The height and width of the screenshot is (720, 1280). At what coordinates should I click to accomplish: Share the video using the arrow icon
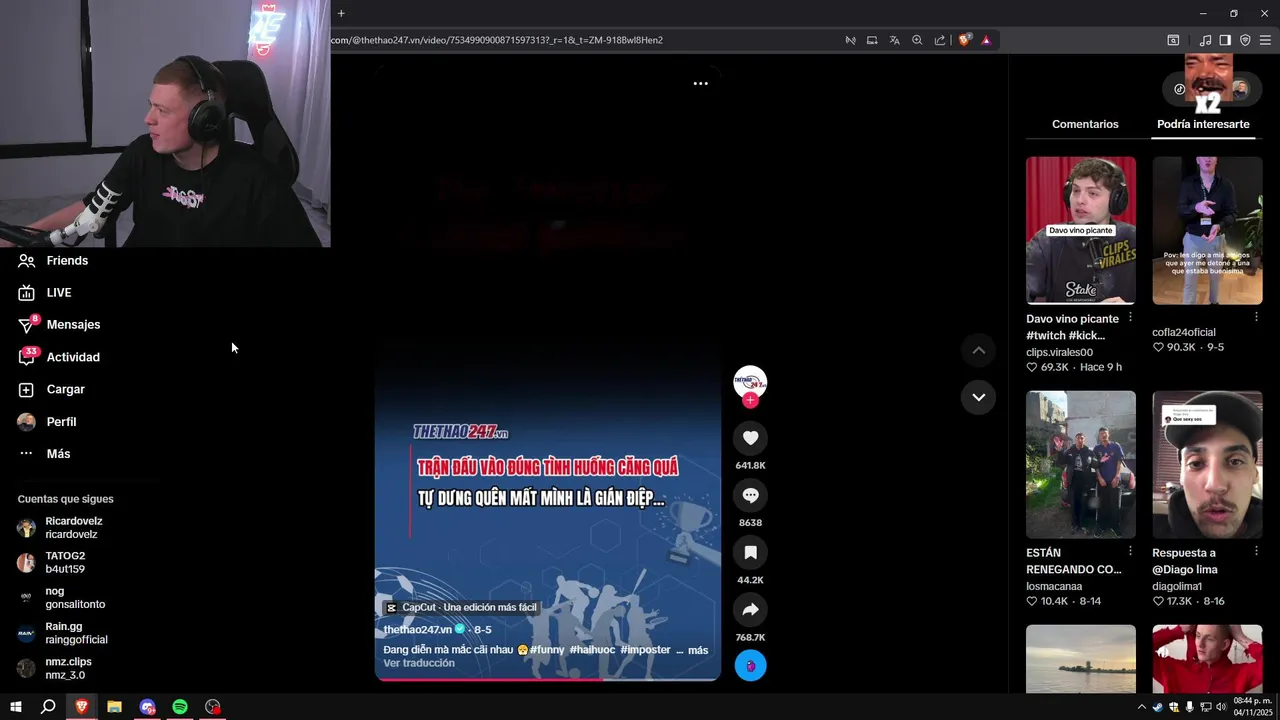pos(750,610)
